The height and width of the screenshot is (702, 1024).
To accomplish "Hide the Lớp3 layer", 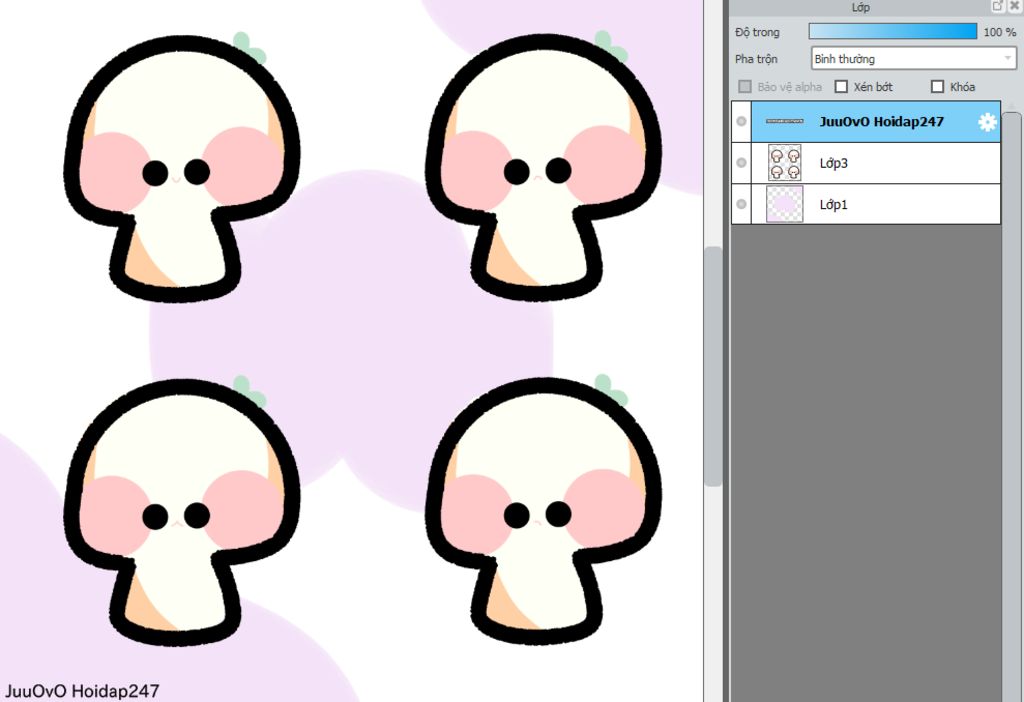I will click(x=741, y=163).
